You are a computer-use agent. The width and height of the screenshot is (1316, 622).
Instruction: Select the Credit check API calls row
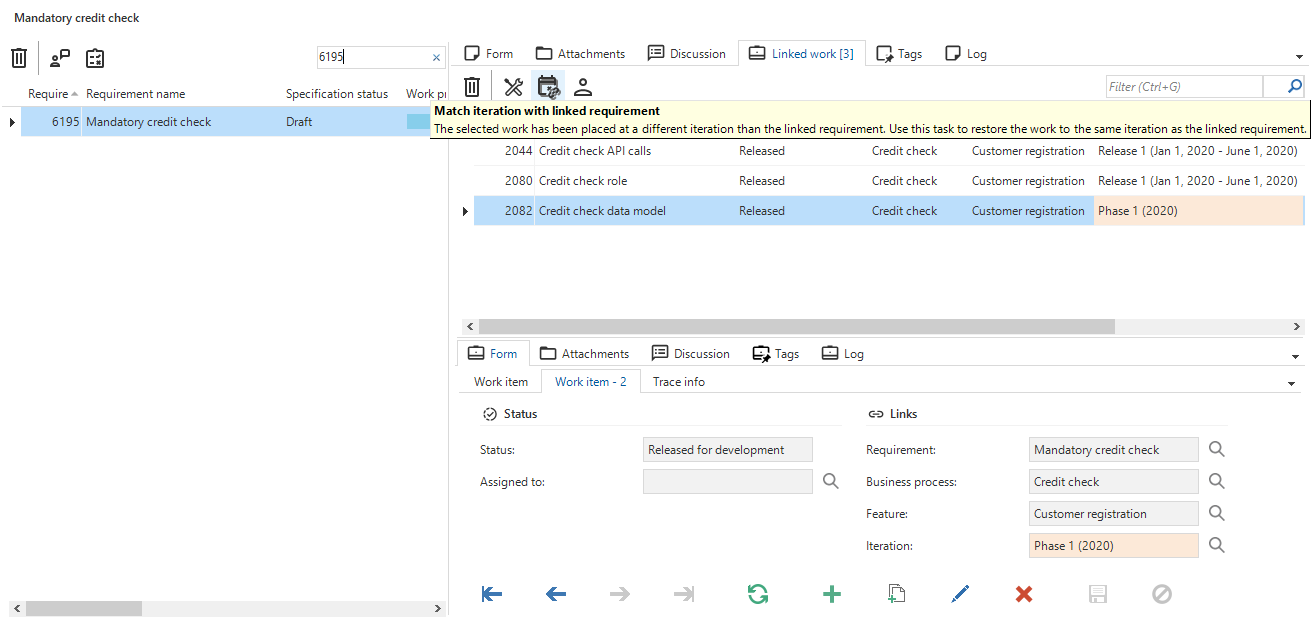(x=594, y=151)
